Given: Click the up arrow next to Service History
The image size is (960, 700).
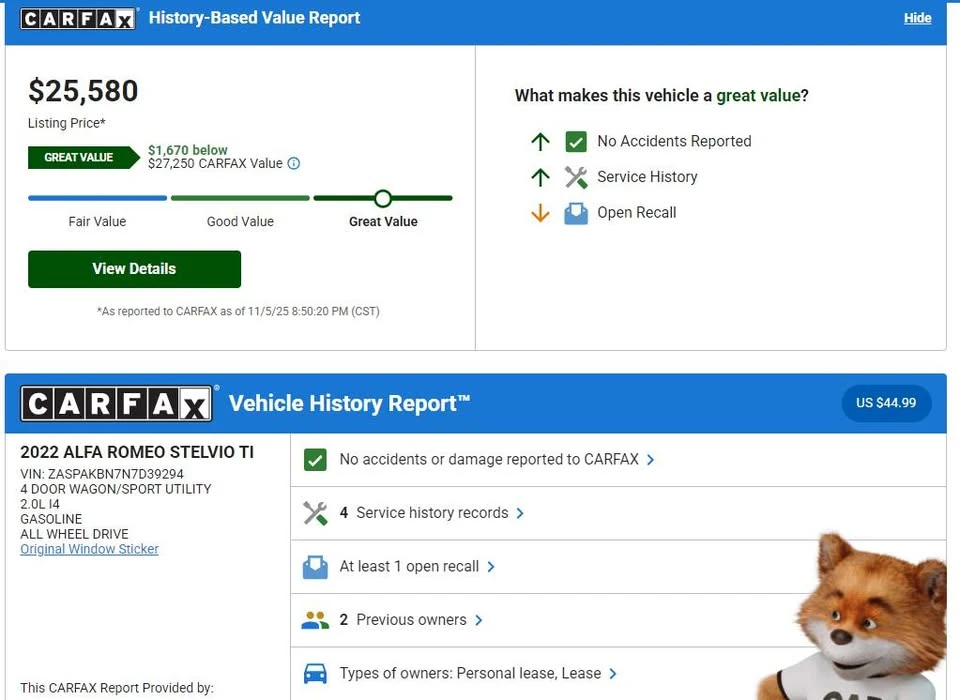Looking at the screenshot, I should [540, 178].
